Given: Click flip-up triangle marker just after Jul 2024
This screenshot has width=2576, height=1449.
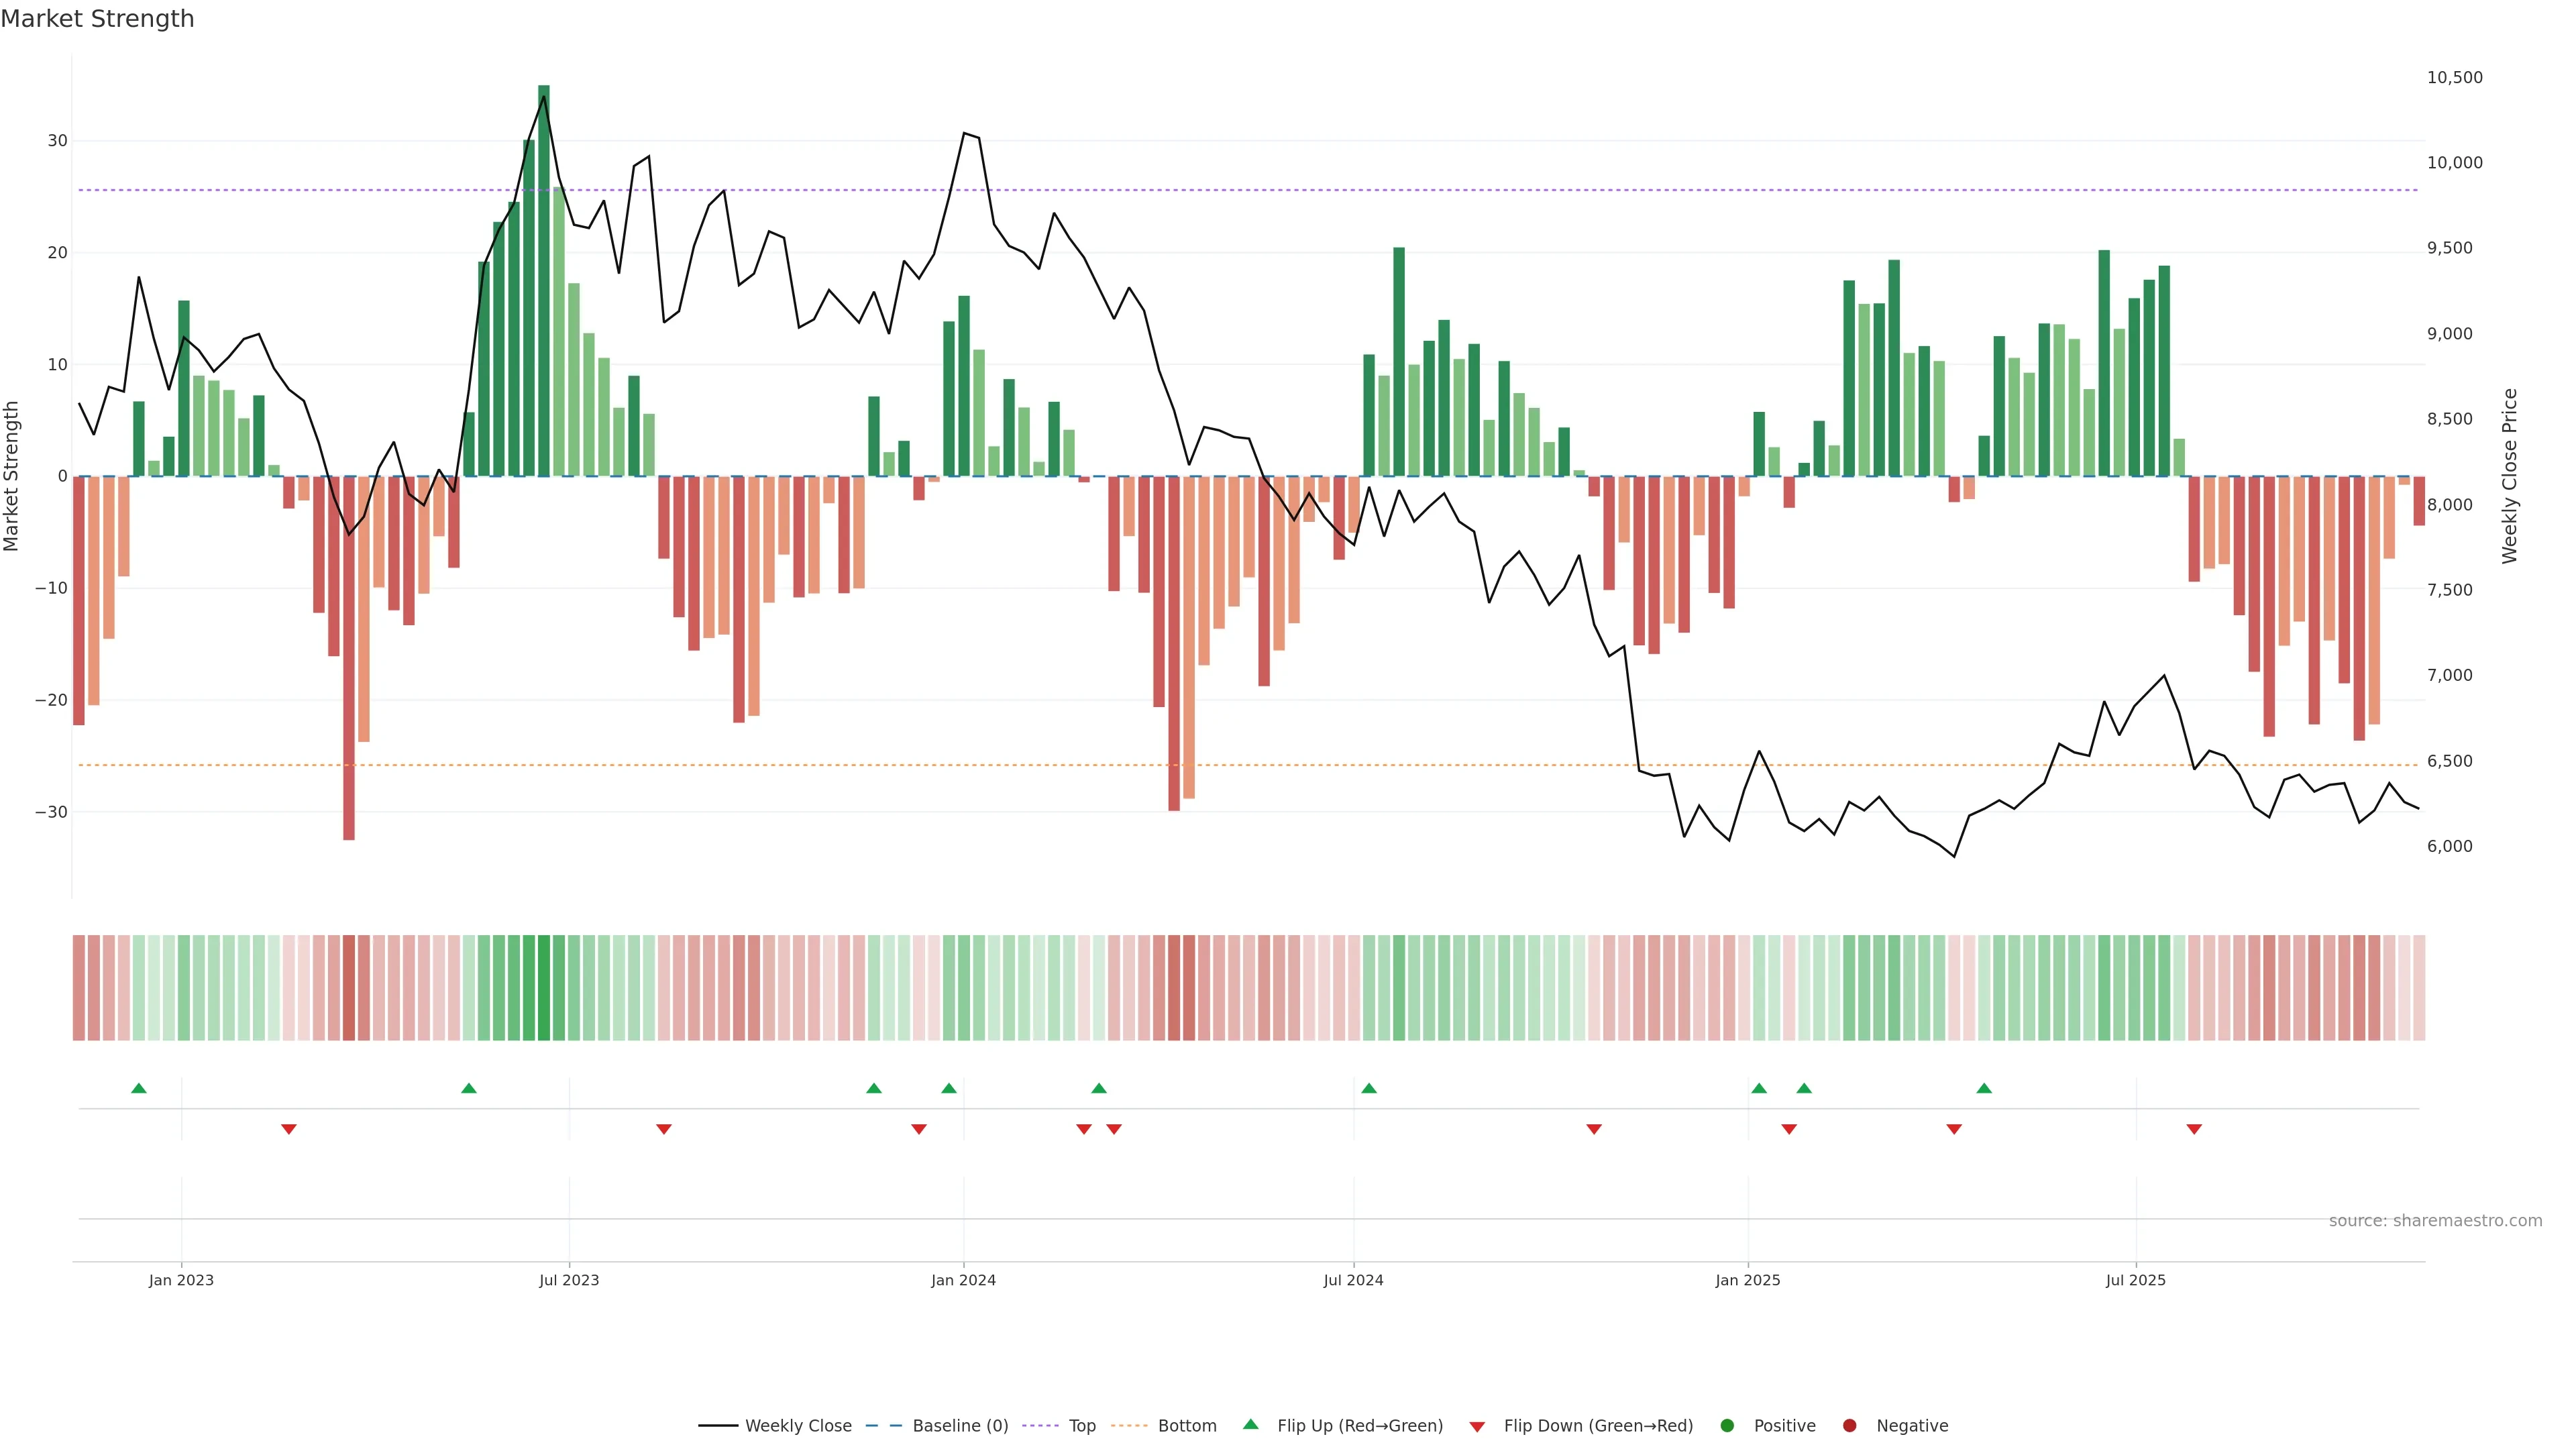Looking at the screenshot, I should click(x=1369, y=1088).
